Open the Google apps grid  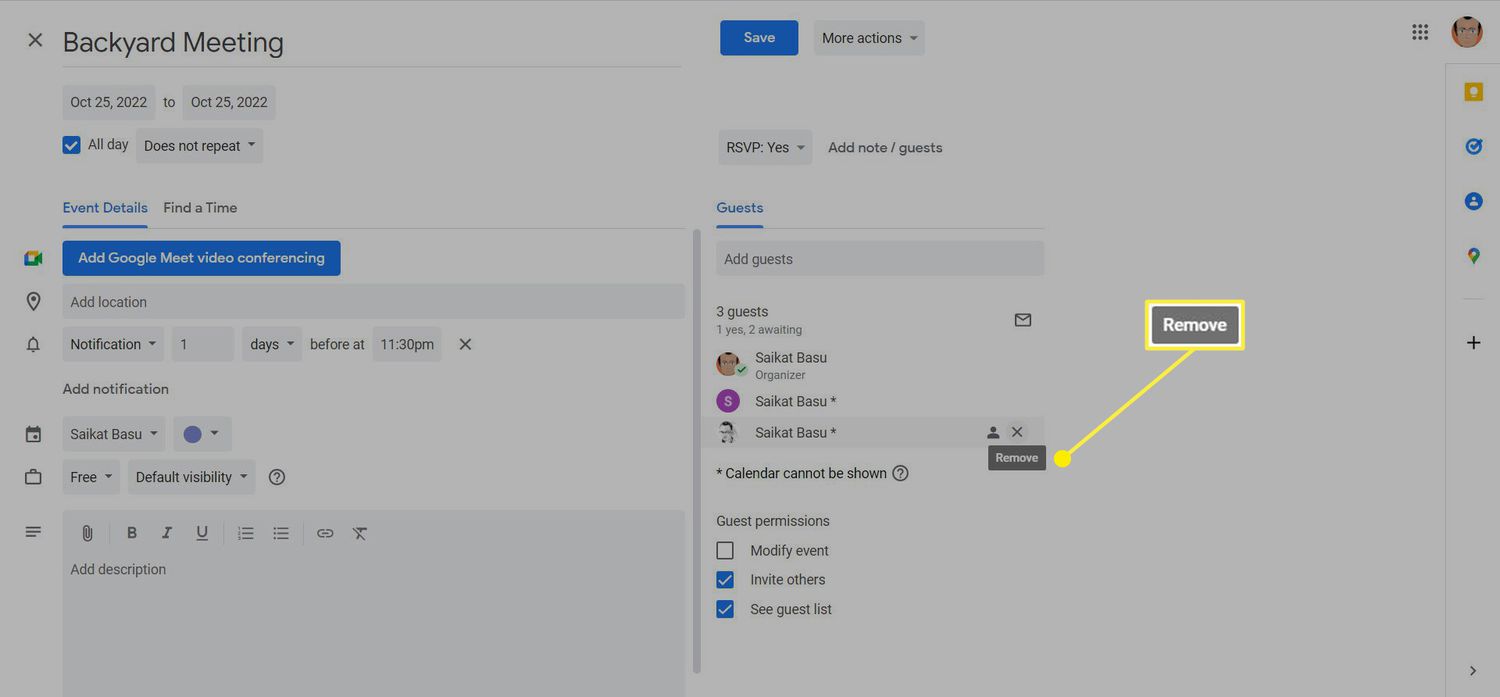1420,32
